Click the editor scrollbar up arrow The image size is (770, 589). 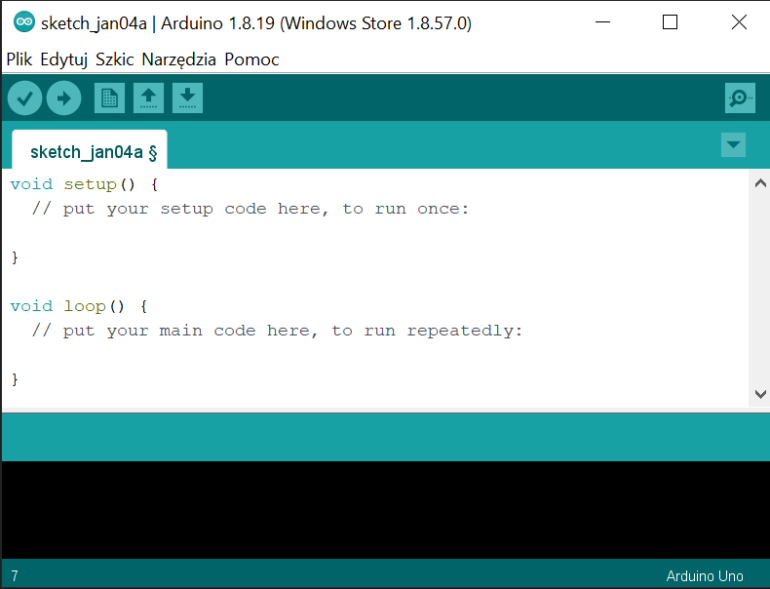(760, 184)
